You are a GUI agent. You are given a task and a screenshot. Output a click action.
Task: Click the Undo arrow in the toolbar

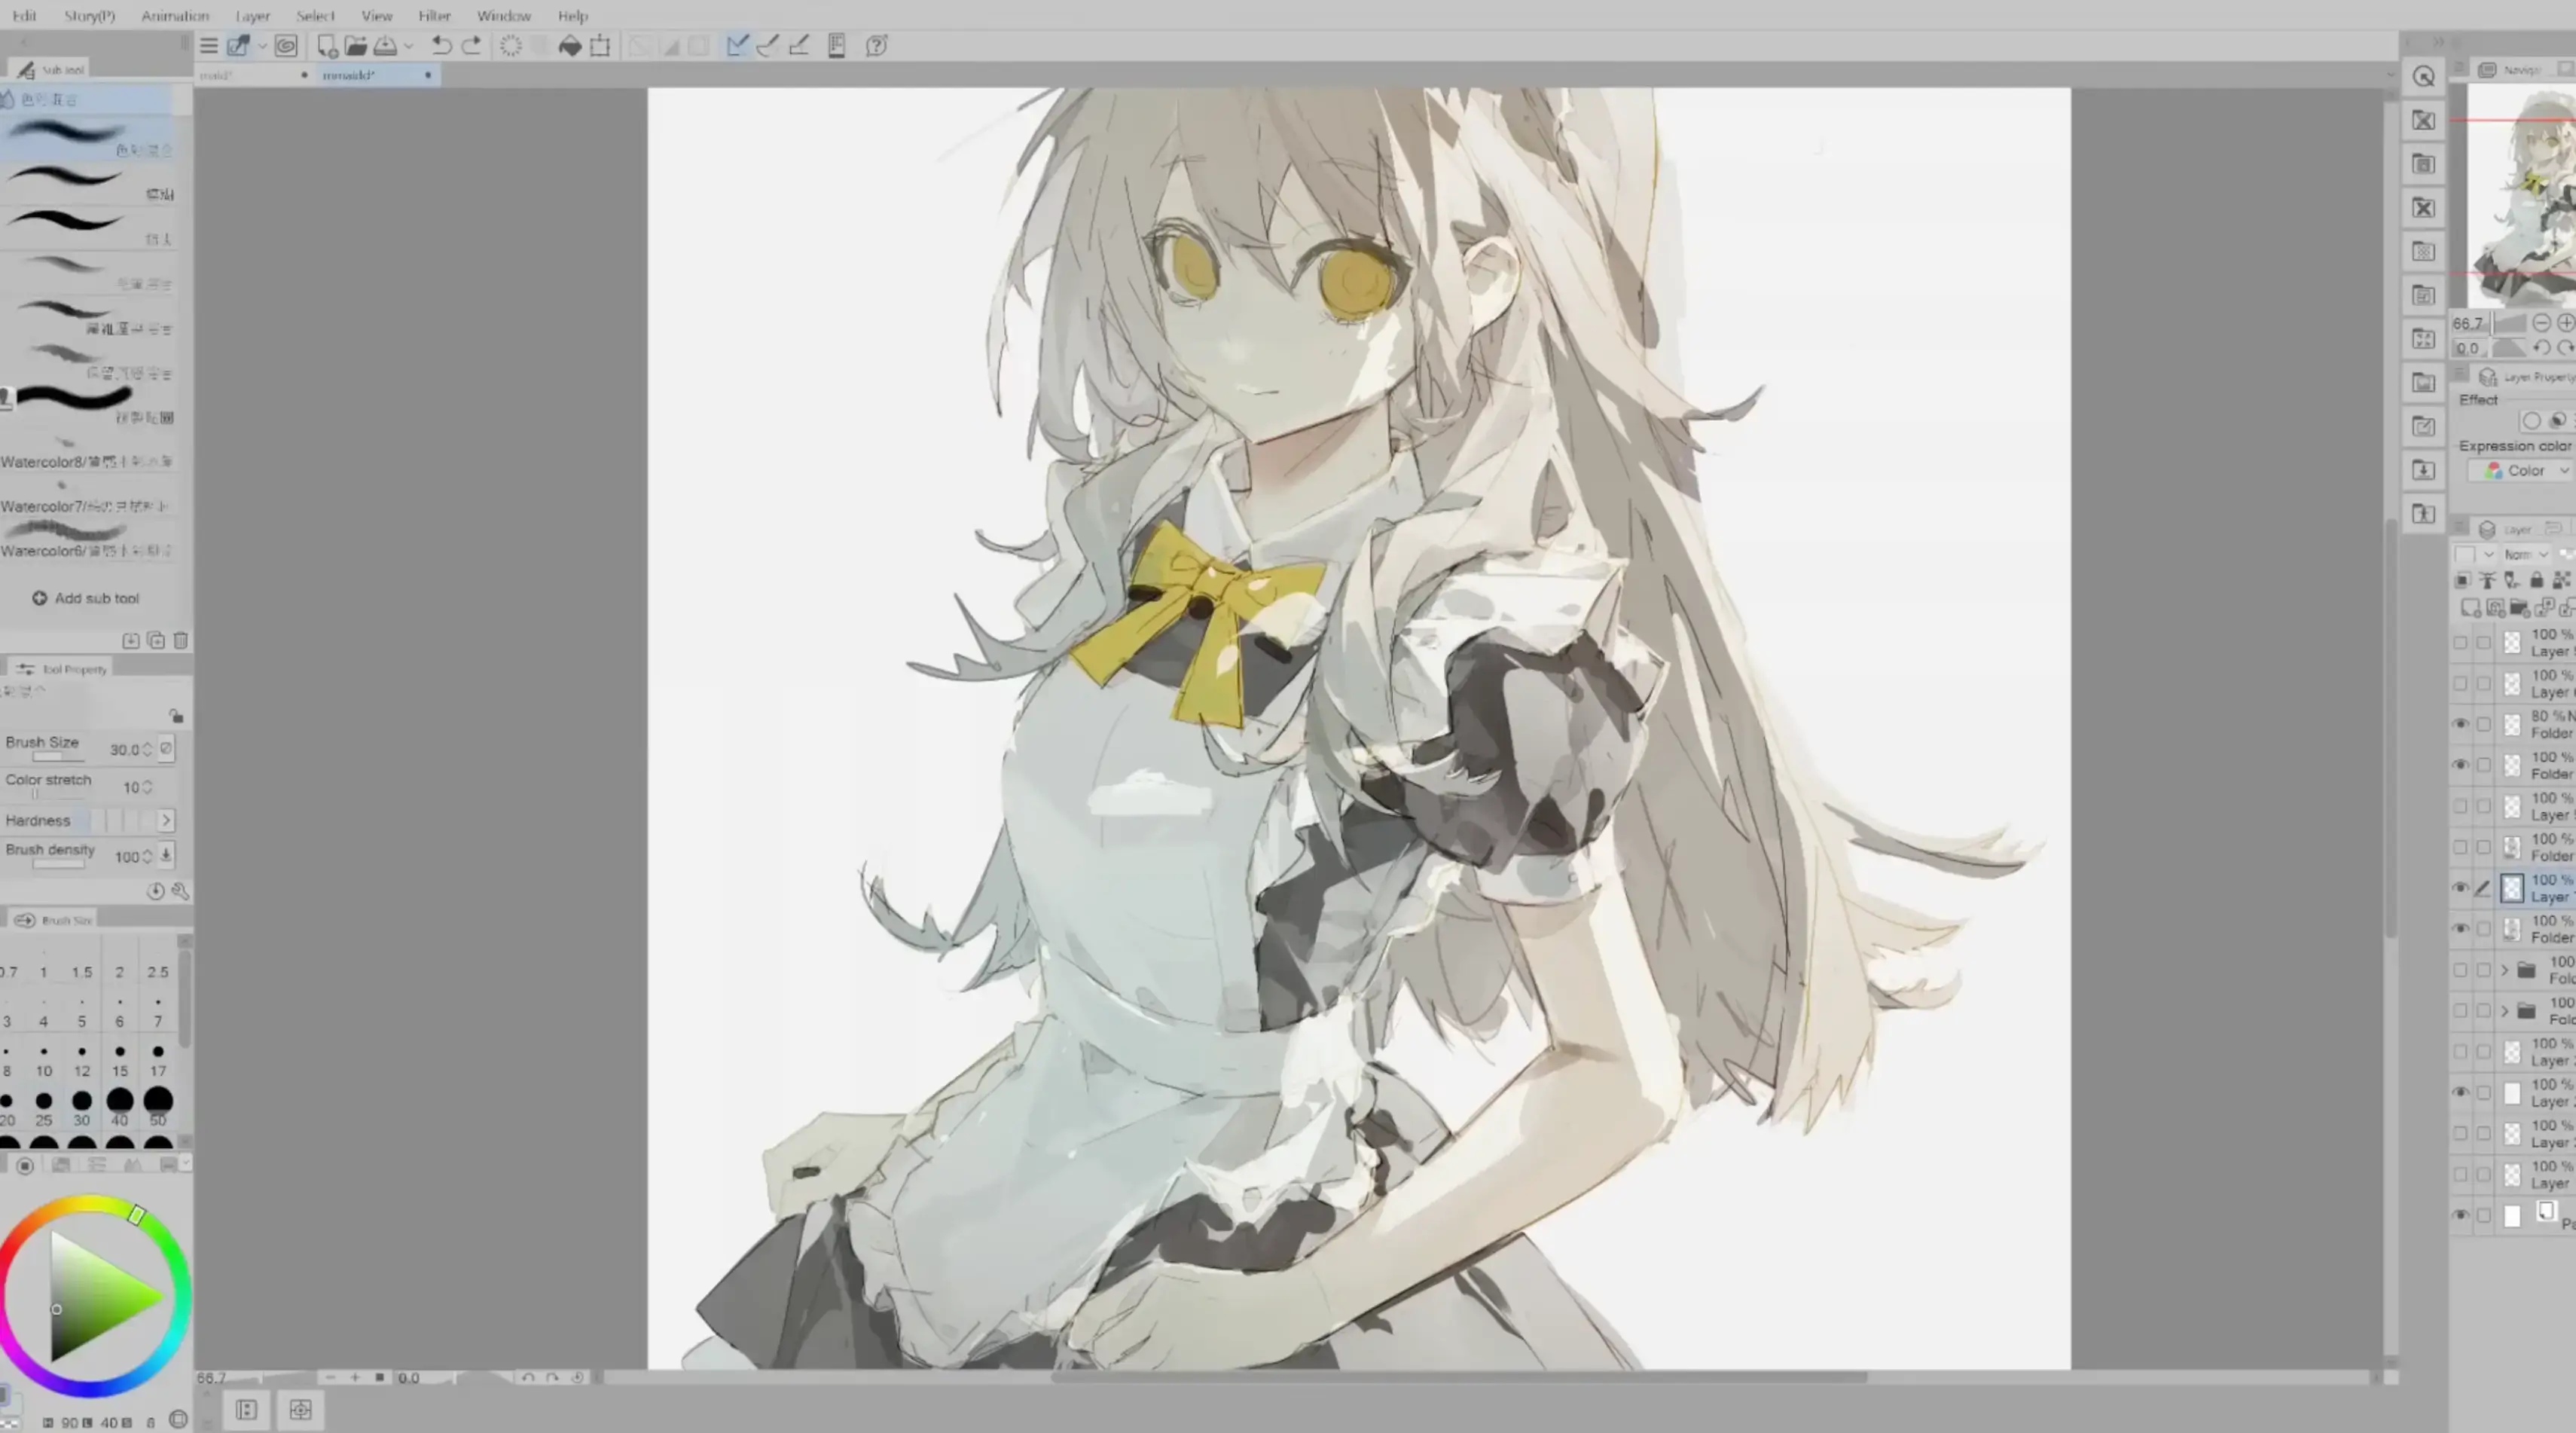tap(441, 45)
